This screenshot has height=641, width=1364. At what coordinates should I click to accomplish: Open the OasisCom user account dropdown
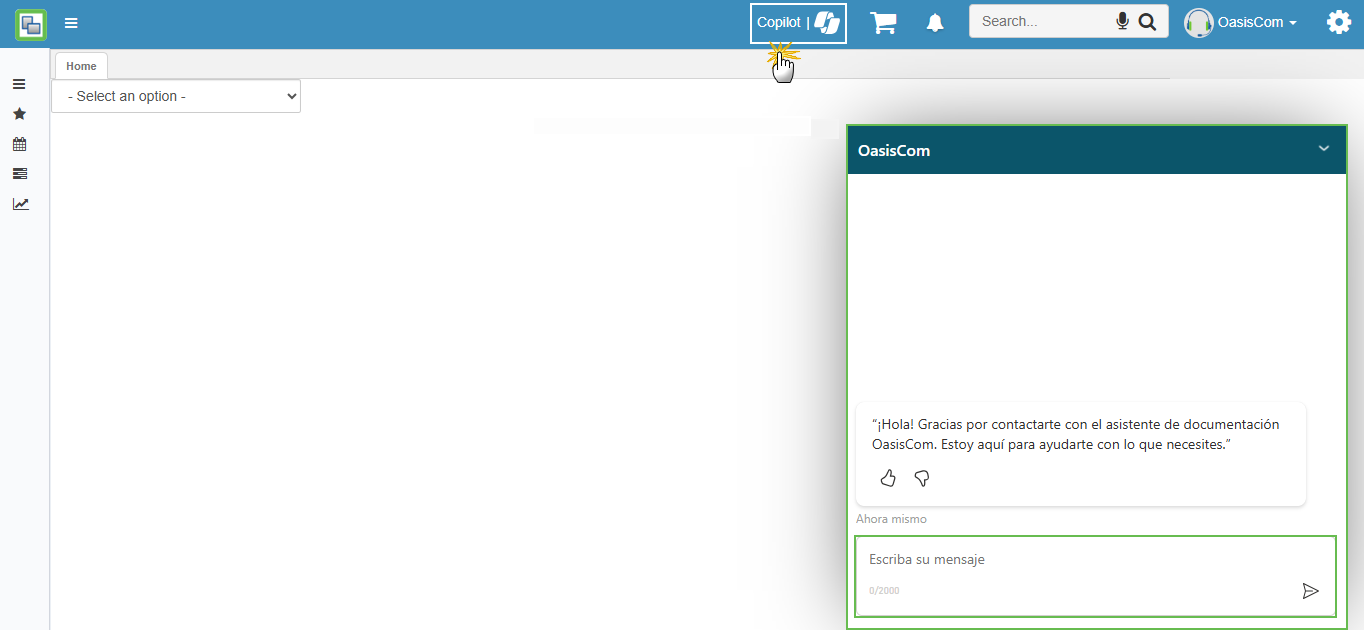(1241, 22)
